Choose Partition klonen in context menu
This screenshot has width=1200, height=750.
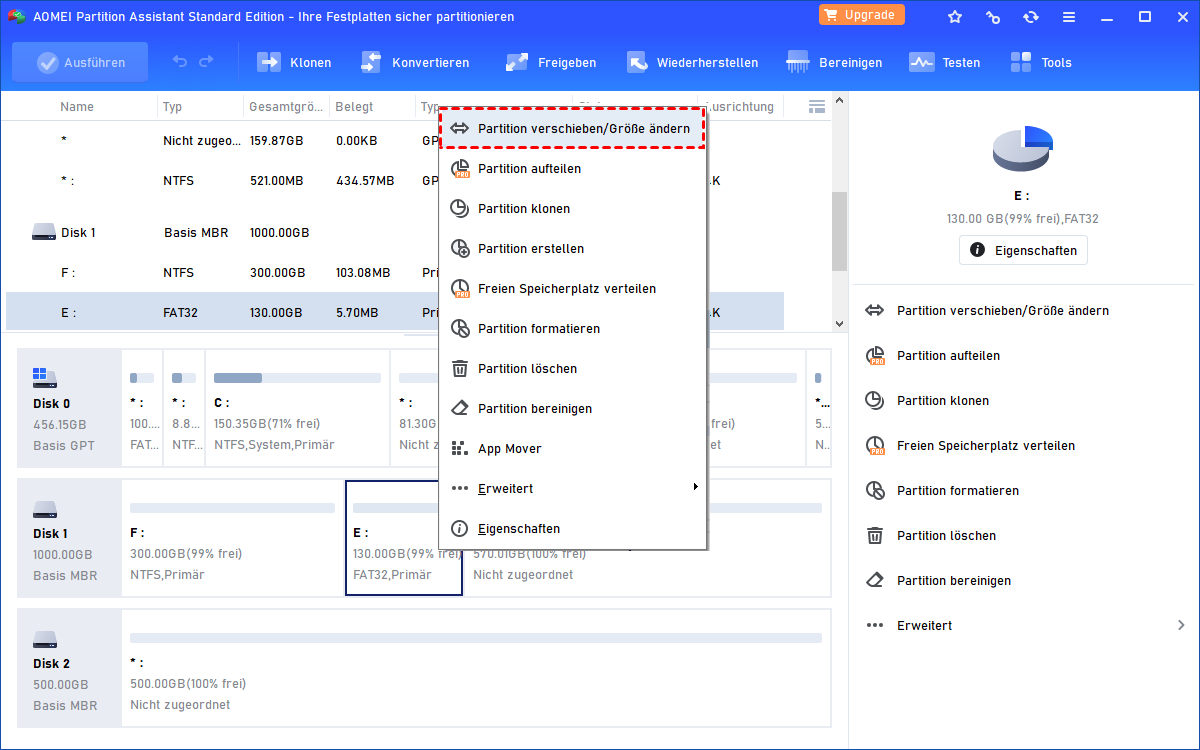(573, 209)
